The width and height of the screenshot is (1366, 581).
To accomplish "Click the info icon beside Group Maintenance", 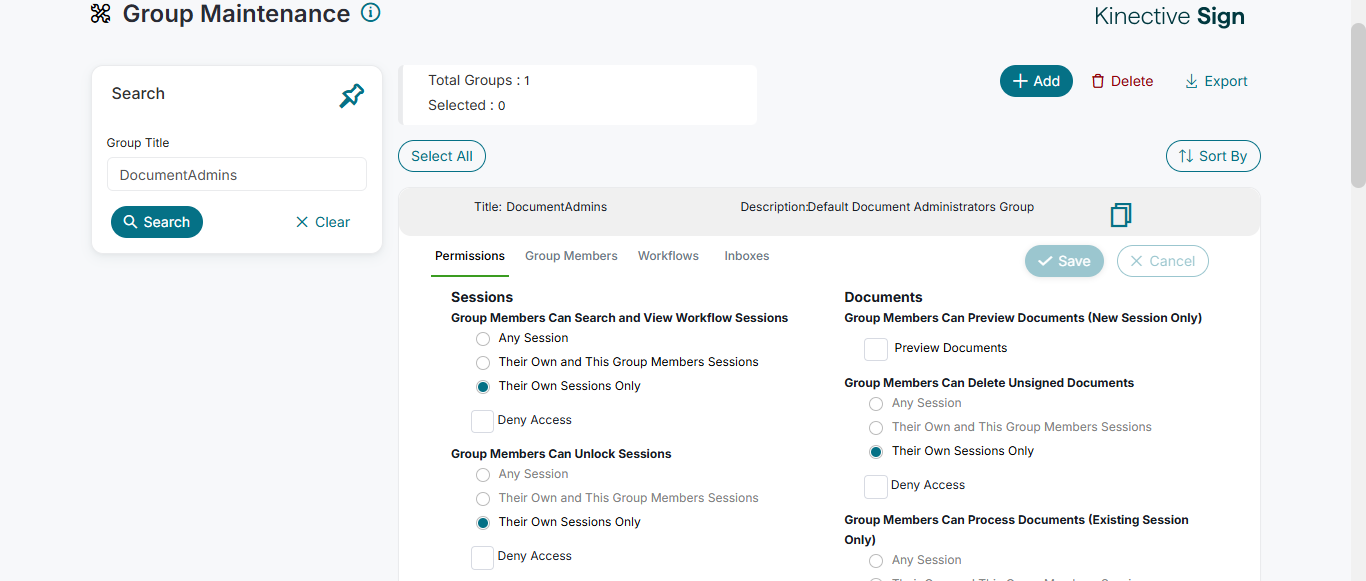I will tap(371, 13).
